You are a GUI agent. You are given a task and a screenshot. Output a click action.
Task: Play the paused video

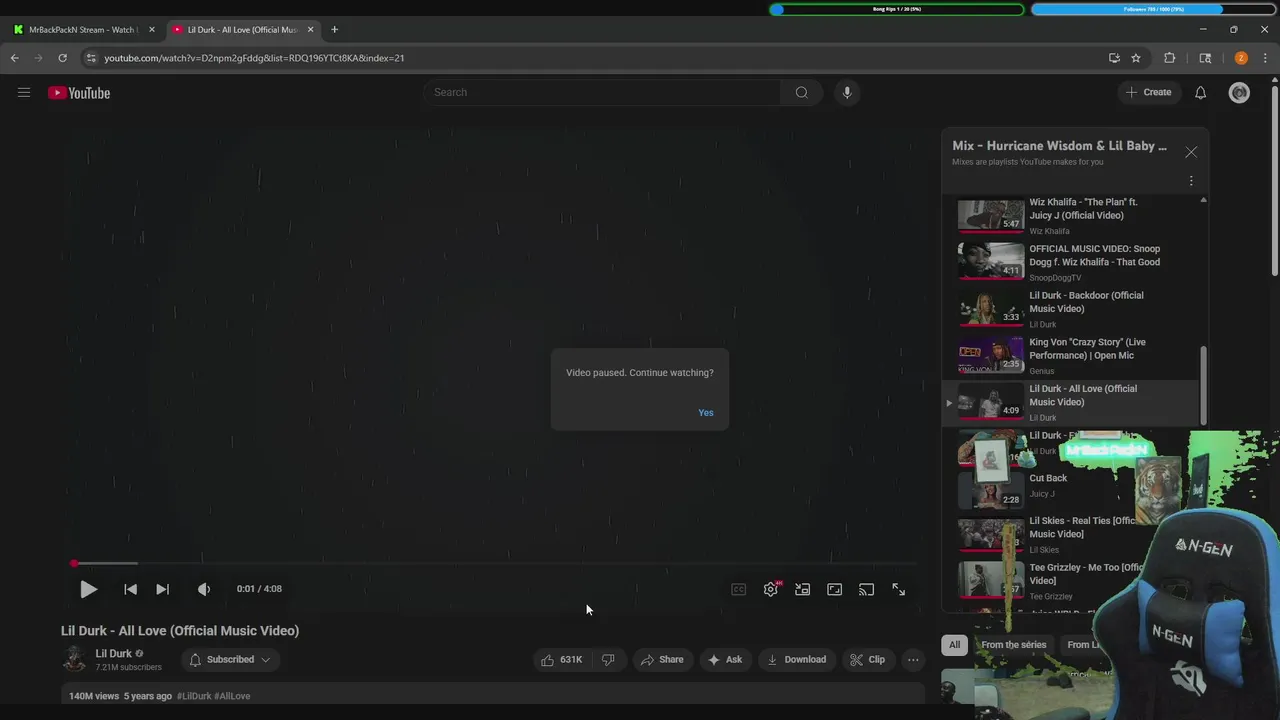tap(88, 589)
